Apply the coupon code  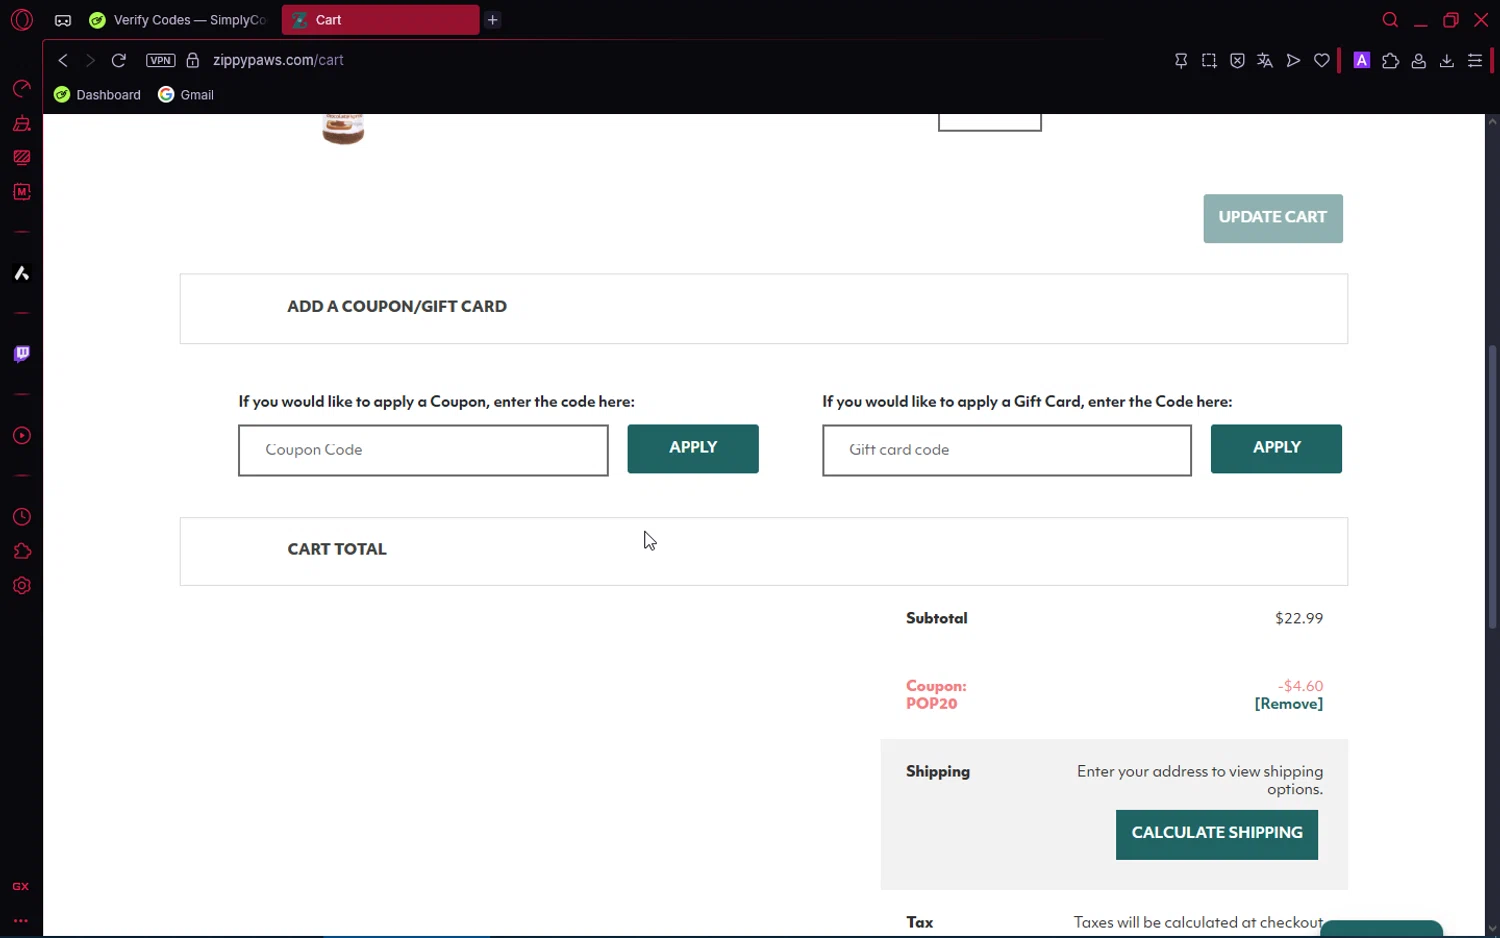tap(693, 449)
